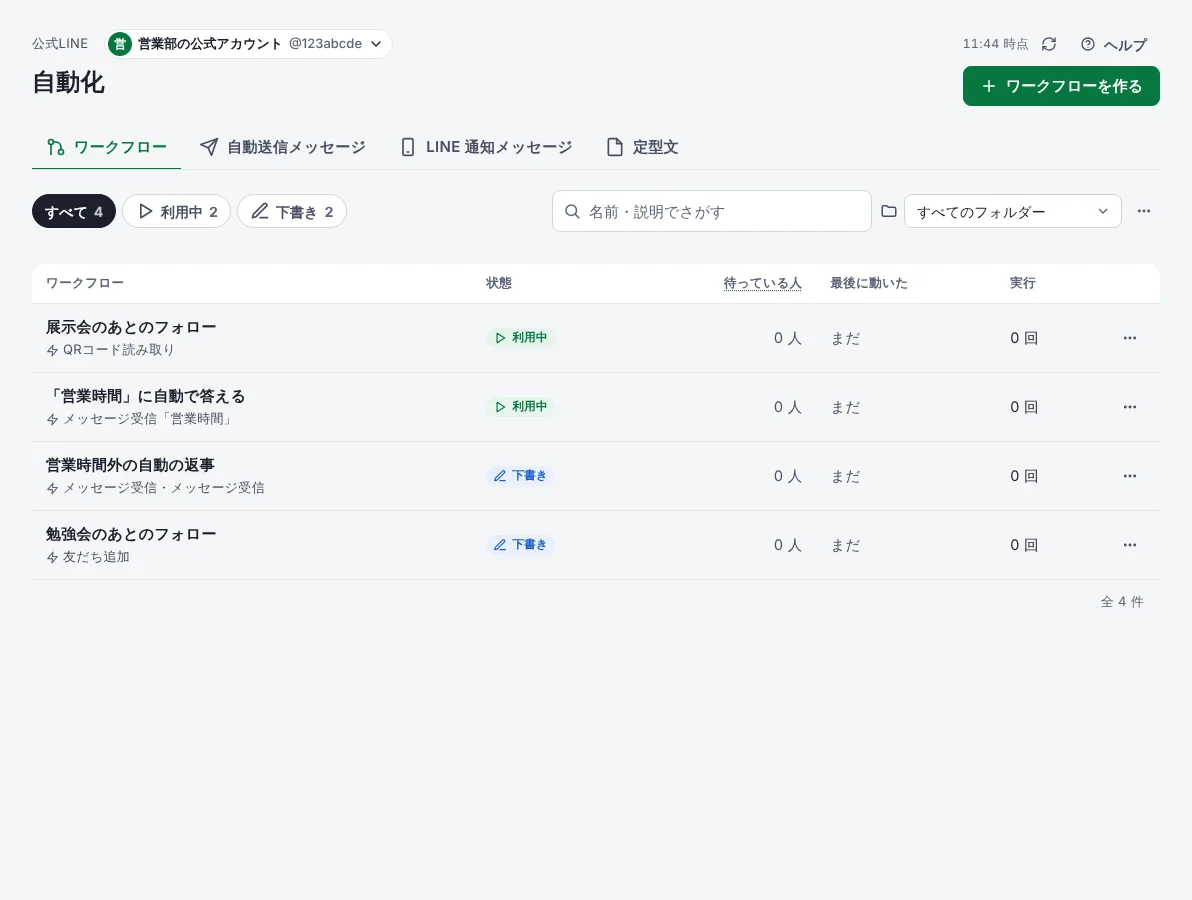
Task: Open the 勉強会のあとのフォロー workflow
Action: pyautogui.click(x=131, y=534)
